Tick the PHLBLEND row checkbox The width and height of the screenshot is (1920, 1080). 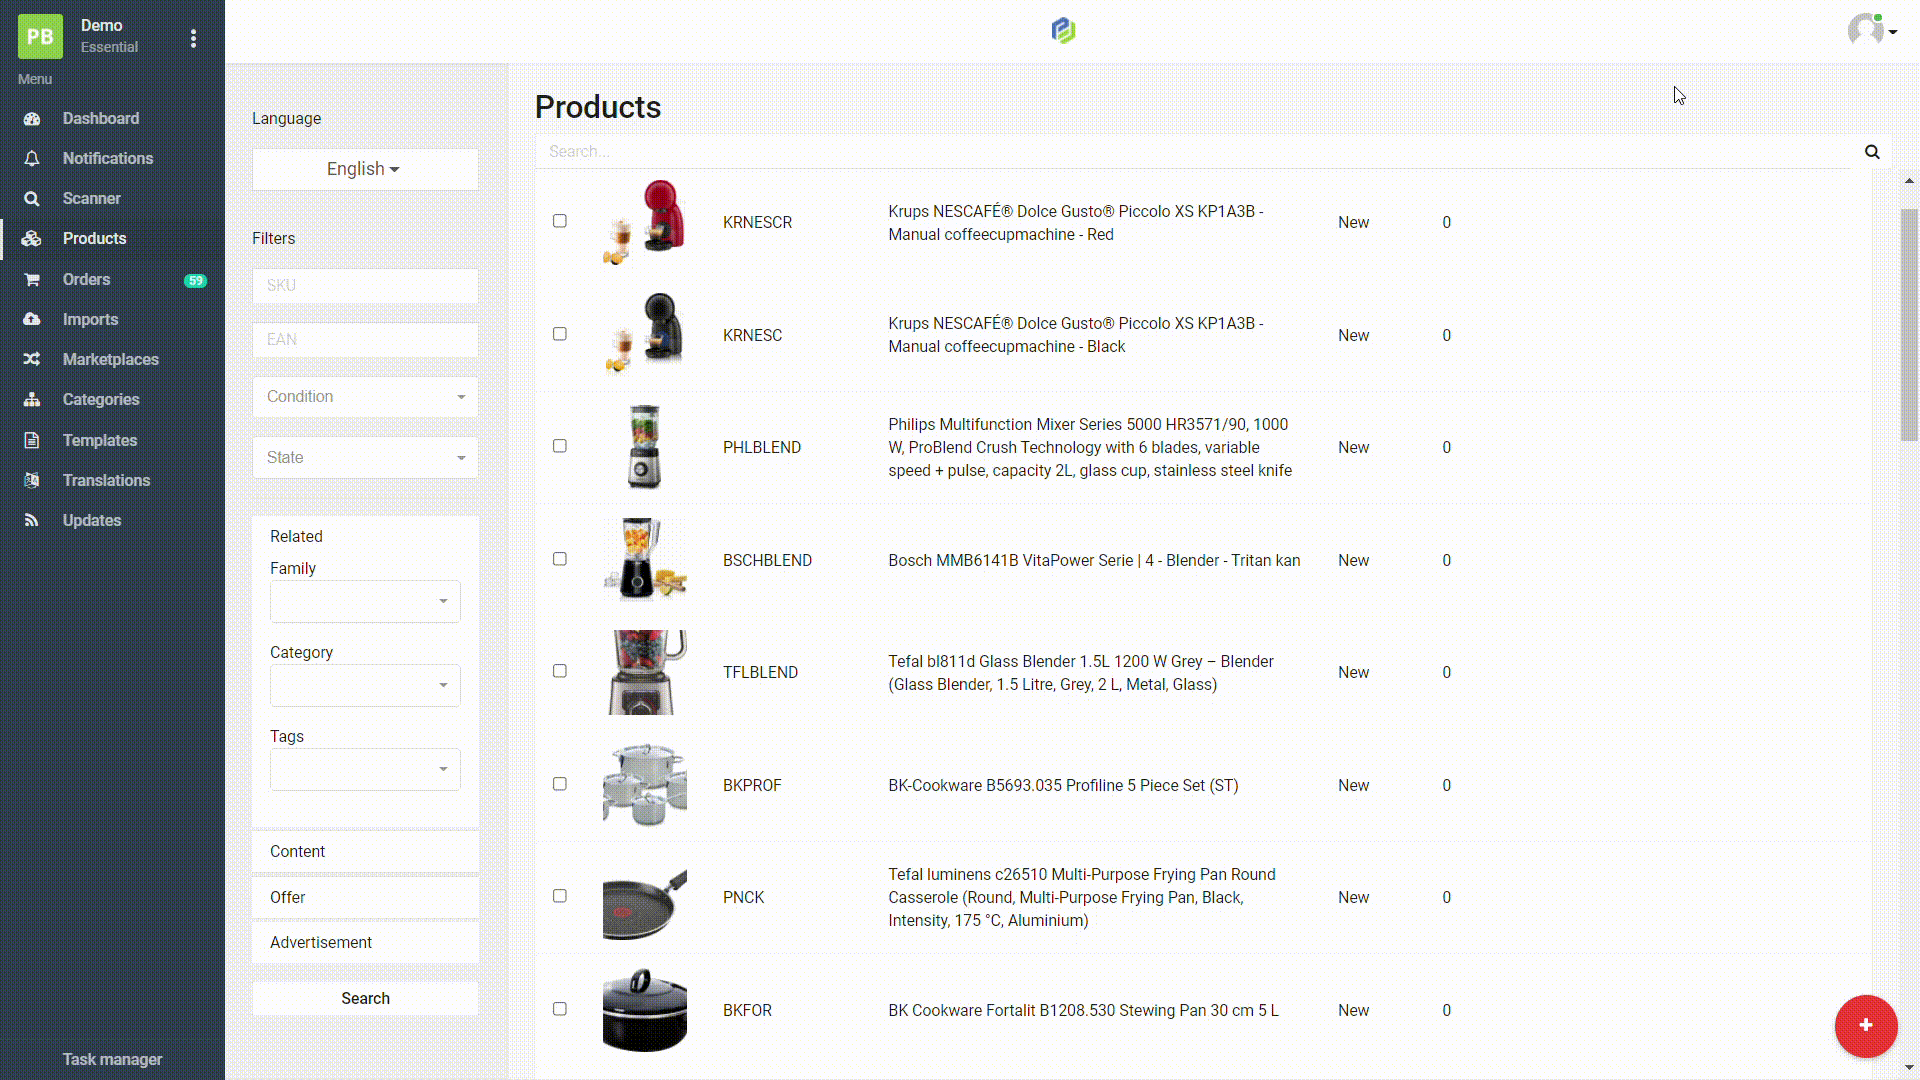pyautogui.click(x=560, y=446)
